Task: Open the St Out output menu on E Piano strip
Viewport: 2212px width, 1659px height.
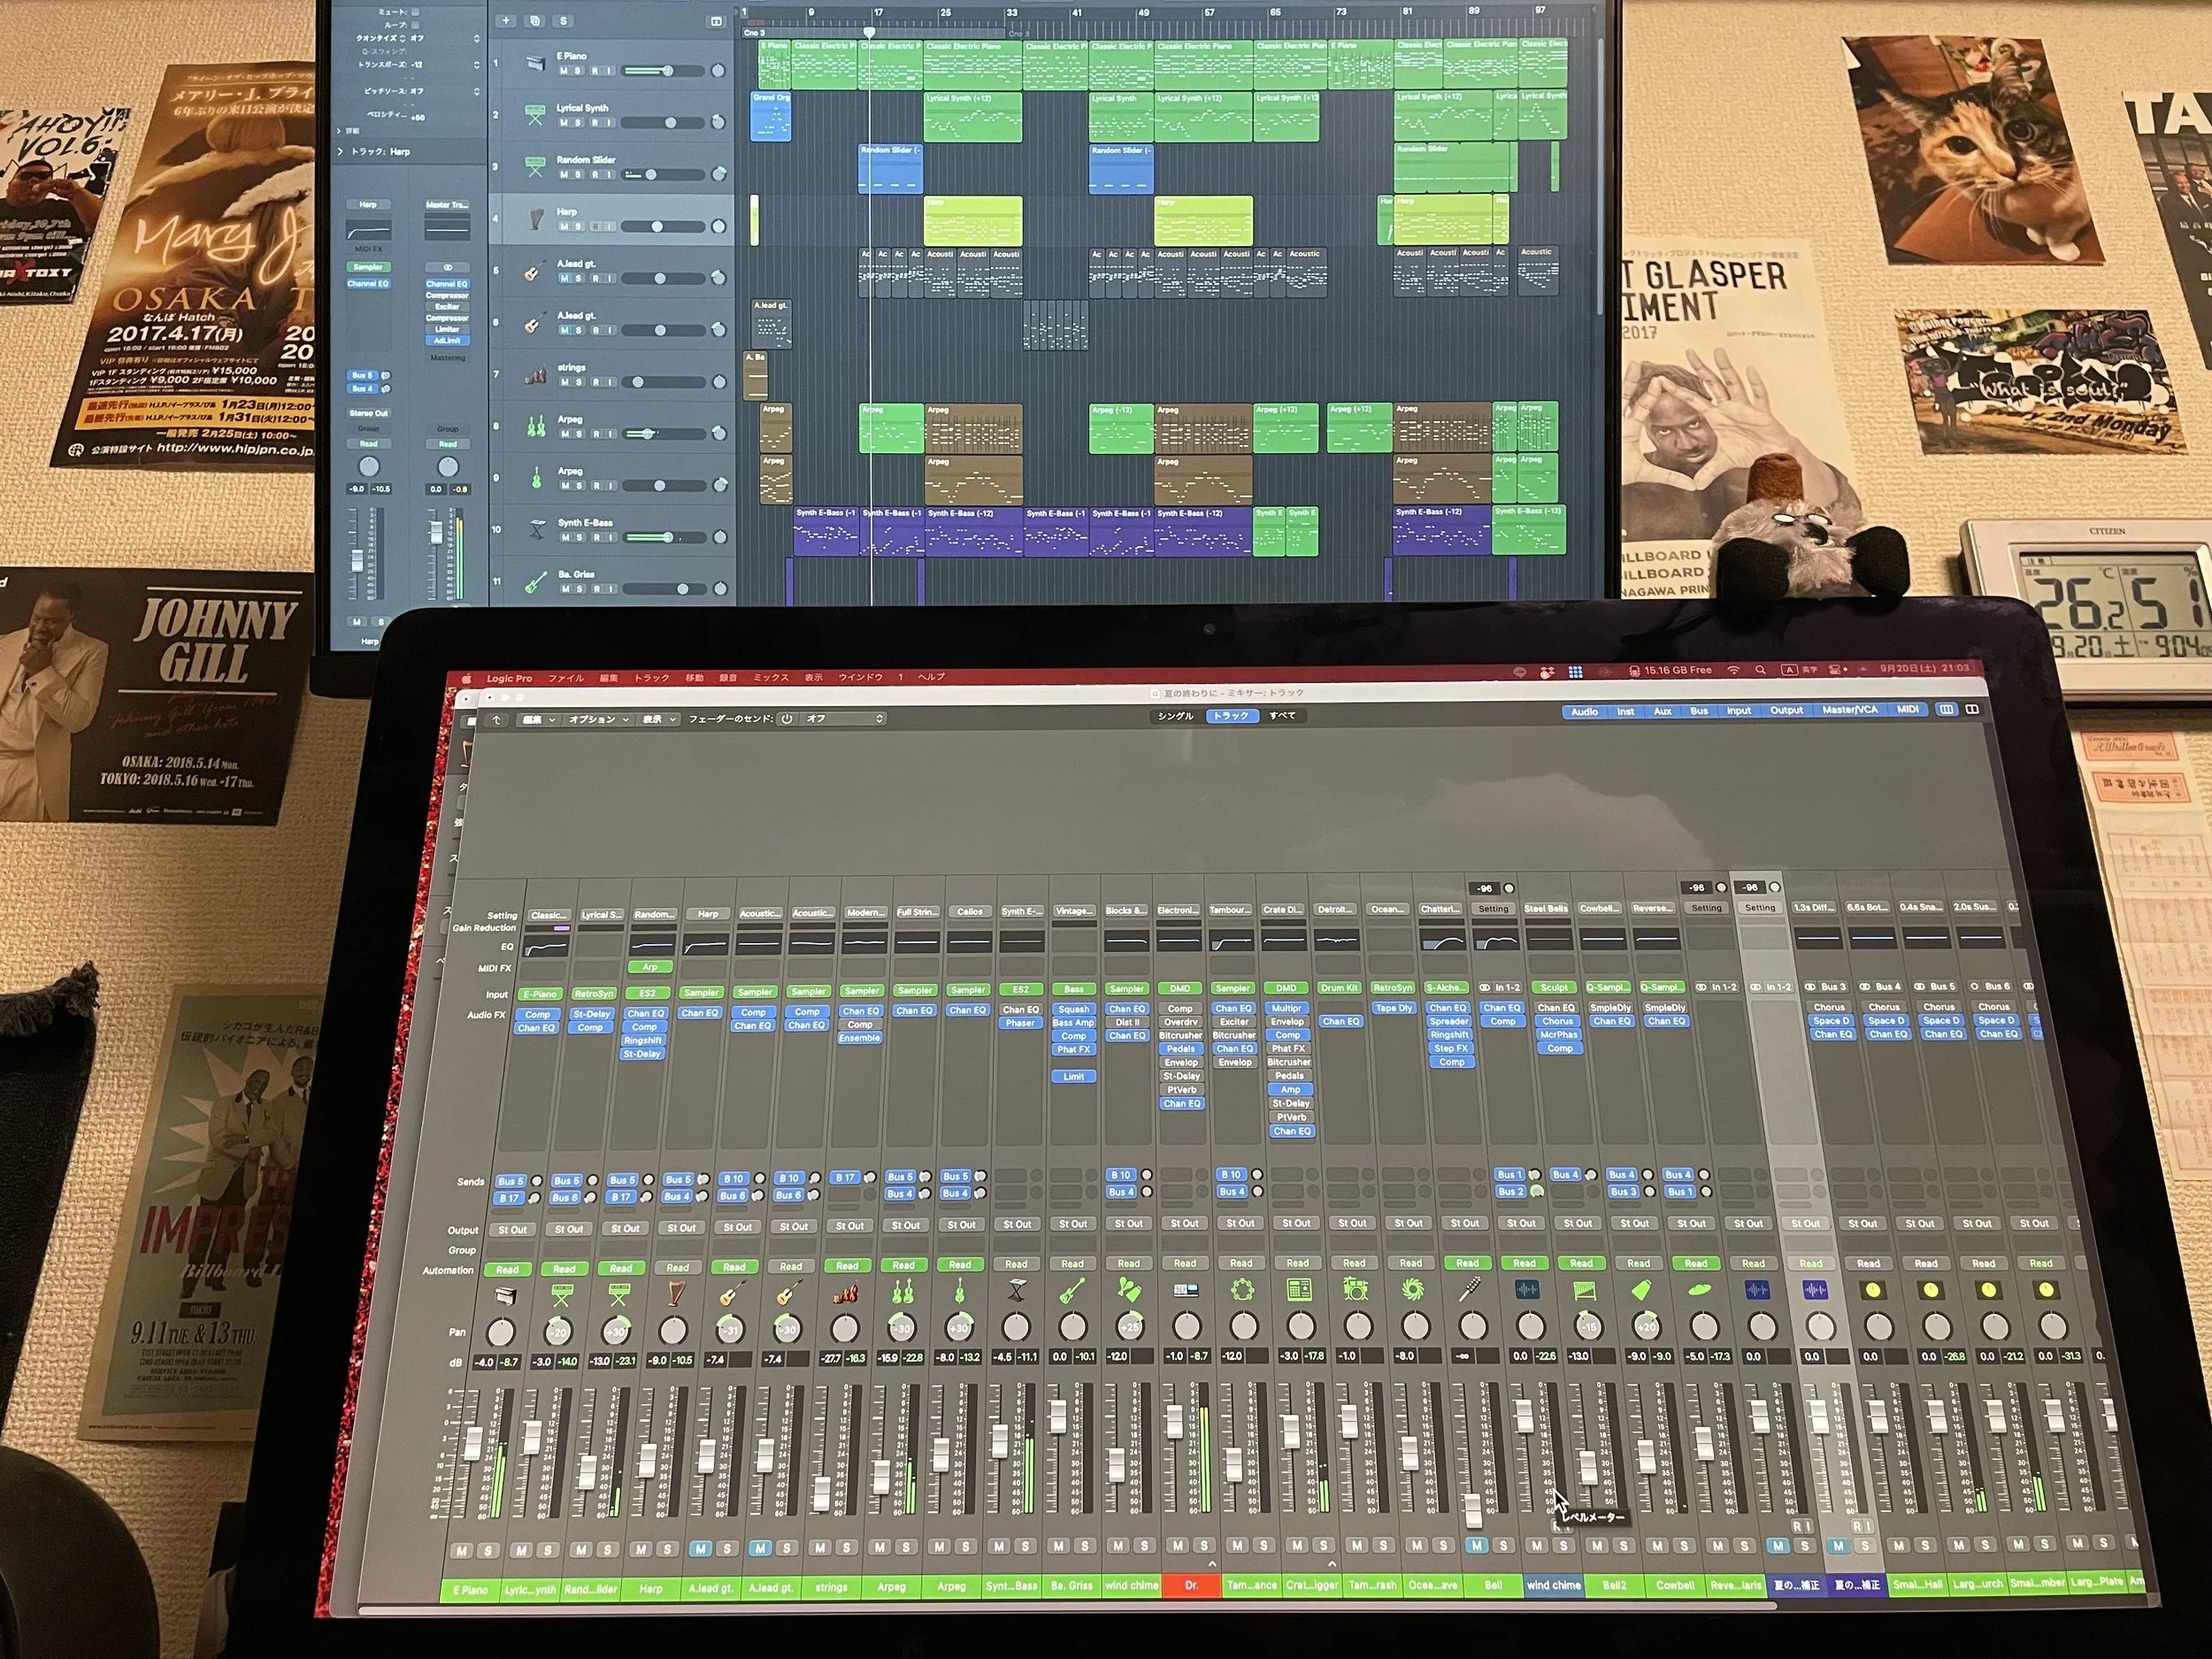Action: [512, 1230]
